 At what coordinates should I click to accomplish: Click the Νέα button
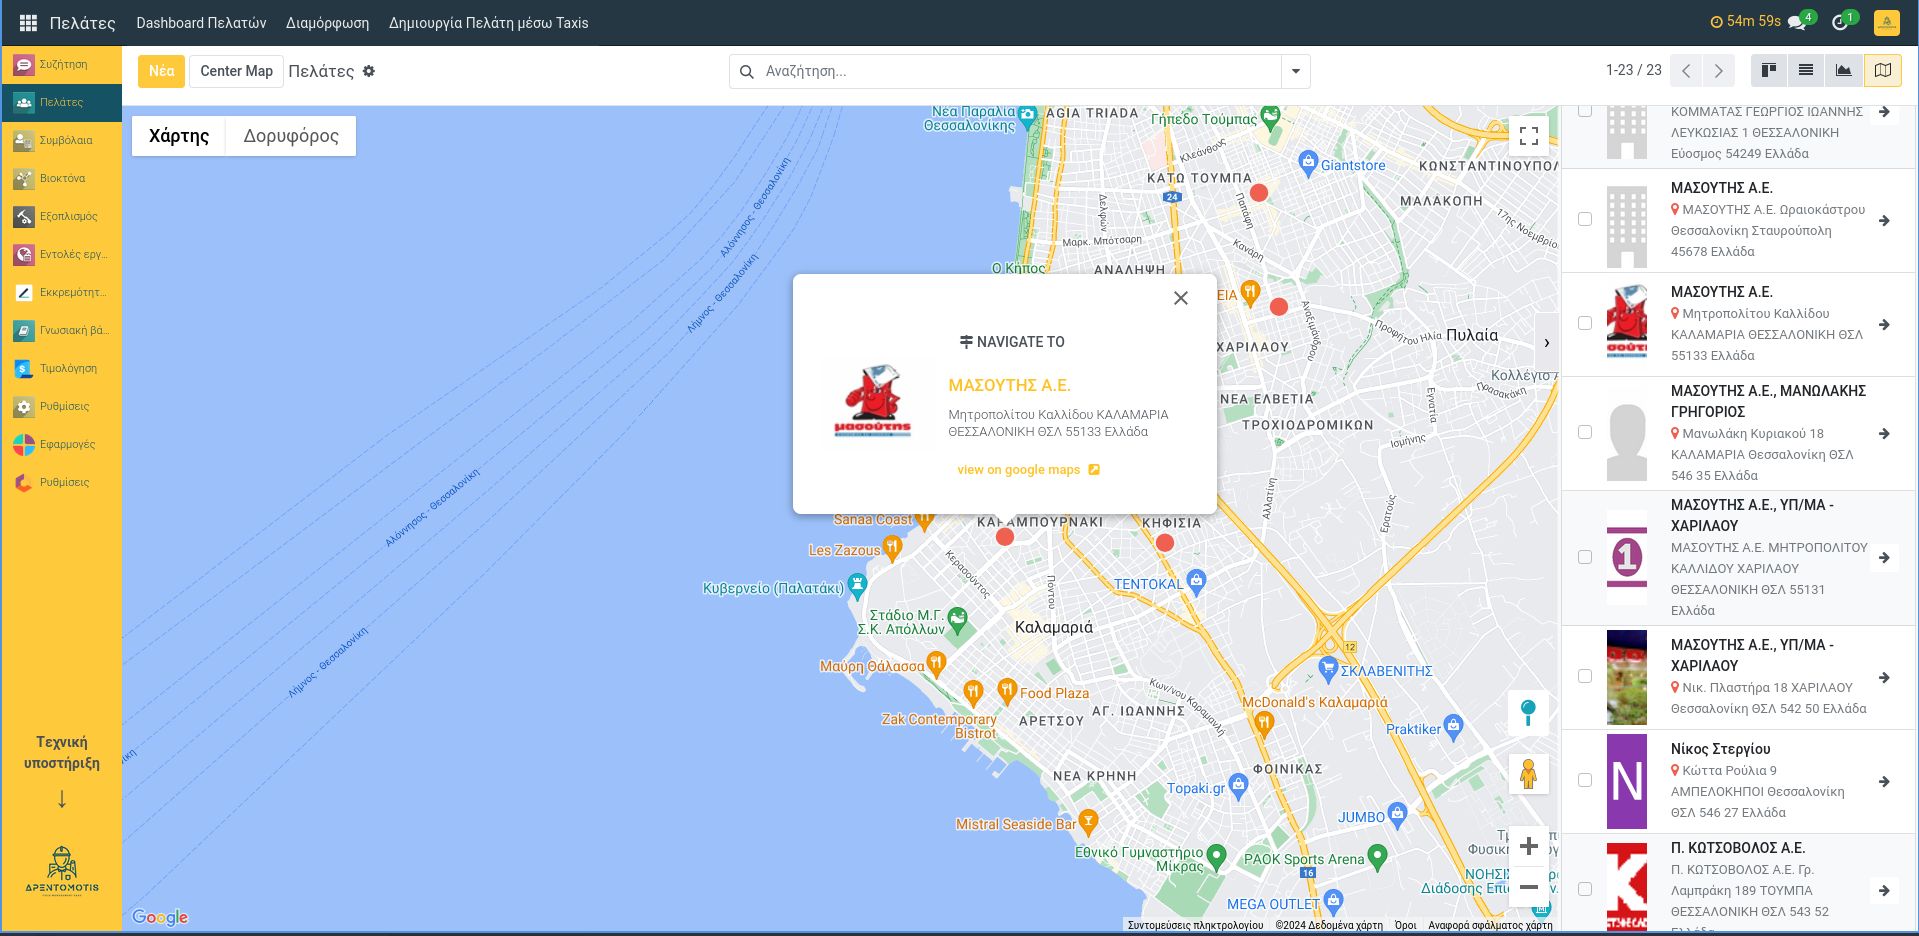pyautogui.click(x=161, y=71)
